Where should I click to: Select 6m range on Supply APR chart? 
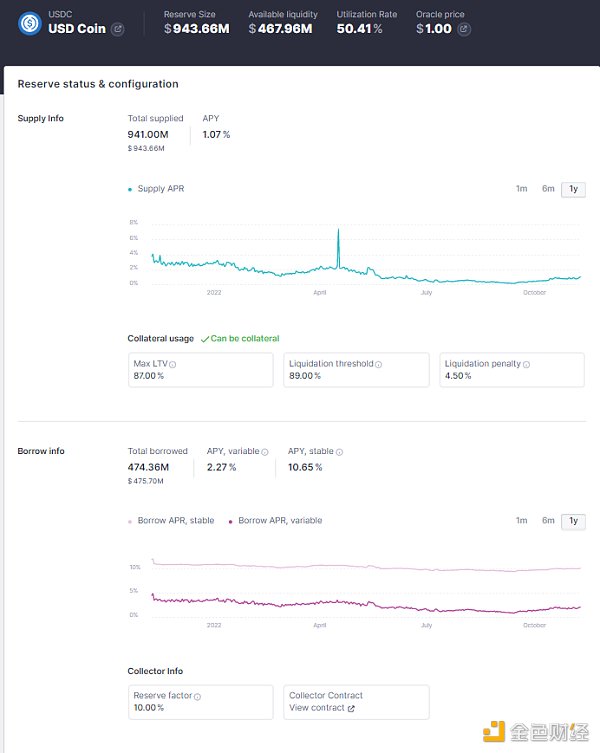click(x=548, y=189)
